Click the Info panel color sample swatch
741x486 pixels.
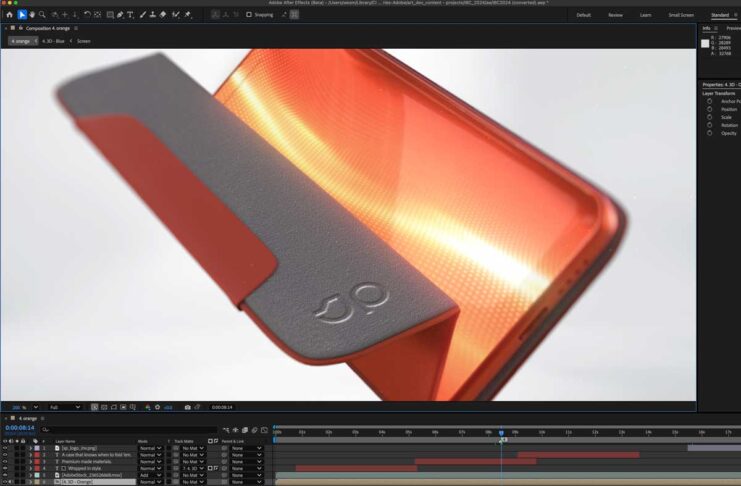(705, 43)
